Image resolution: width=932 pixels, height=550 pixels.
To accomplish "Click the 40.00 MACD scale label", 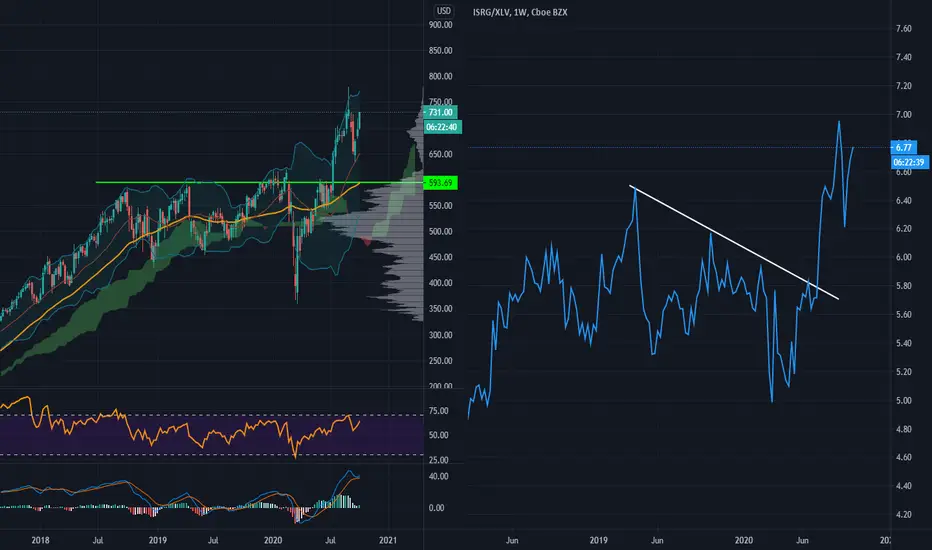I will (439, 476).
